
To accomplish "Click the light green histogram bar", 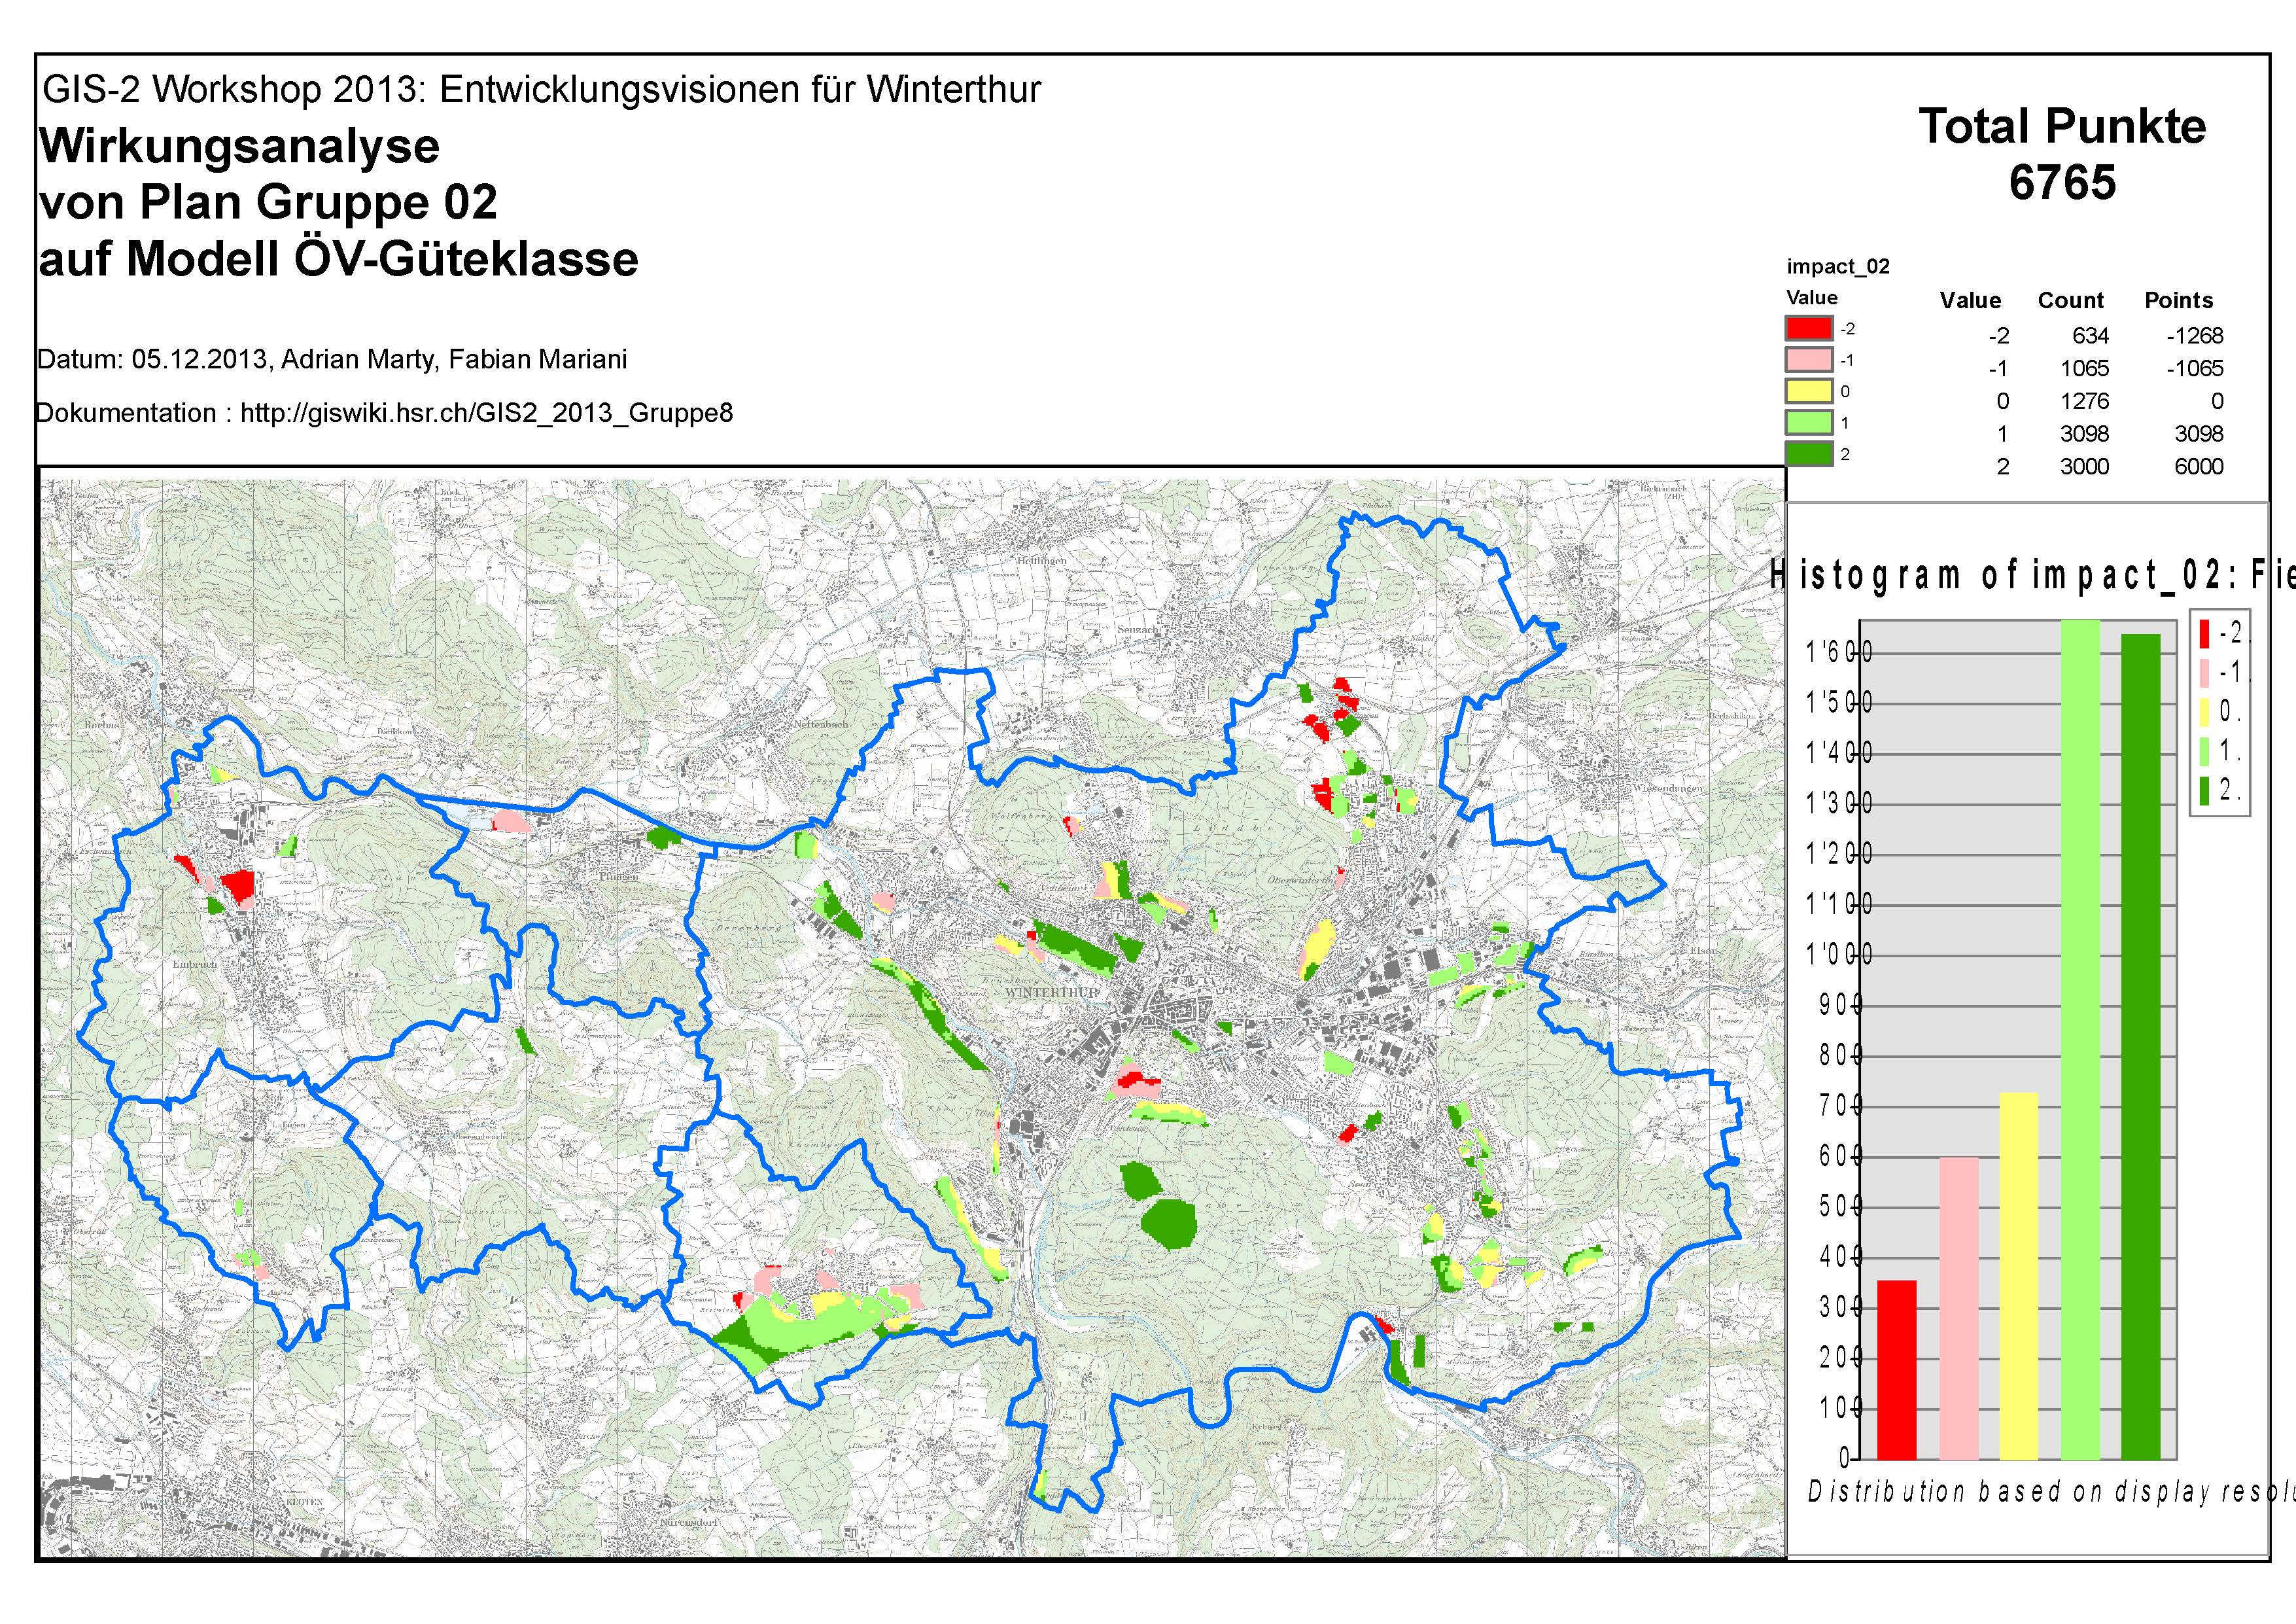I will click(2080, 1040).
